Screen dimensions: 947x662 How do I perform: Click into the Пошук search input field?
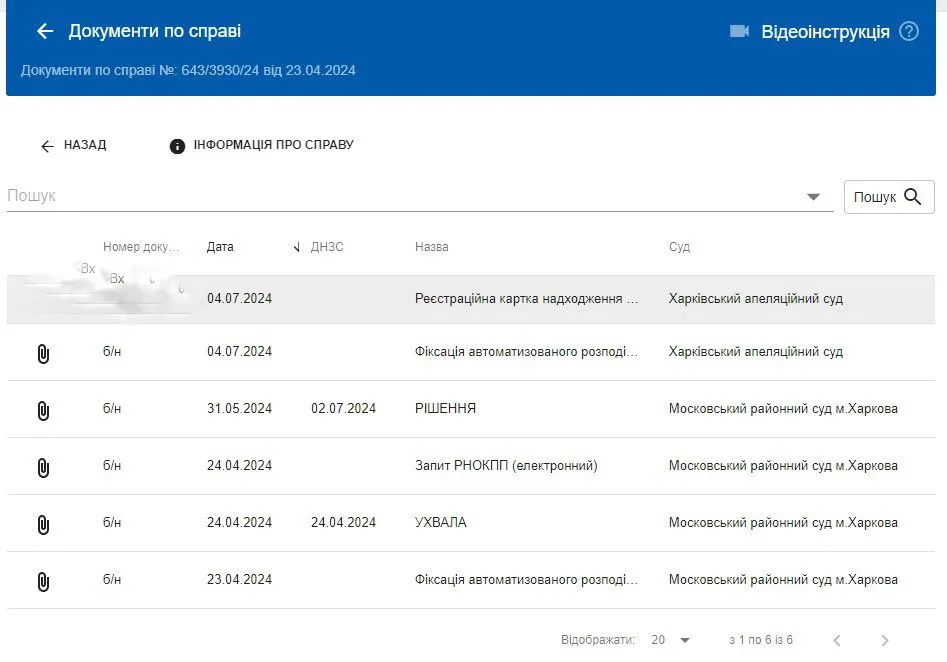400,196
